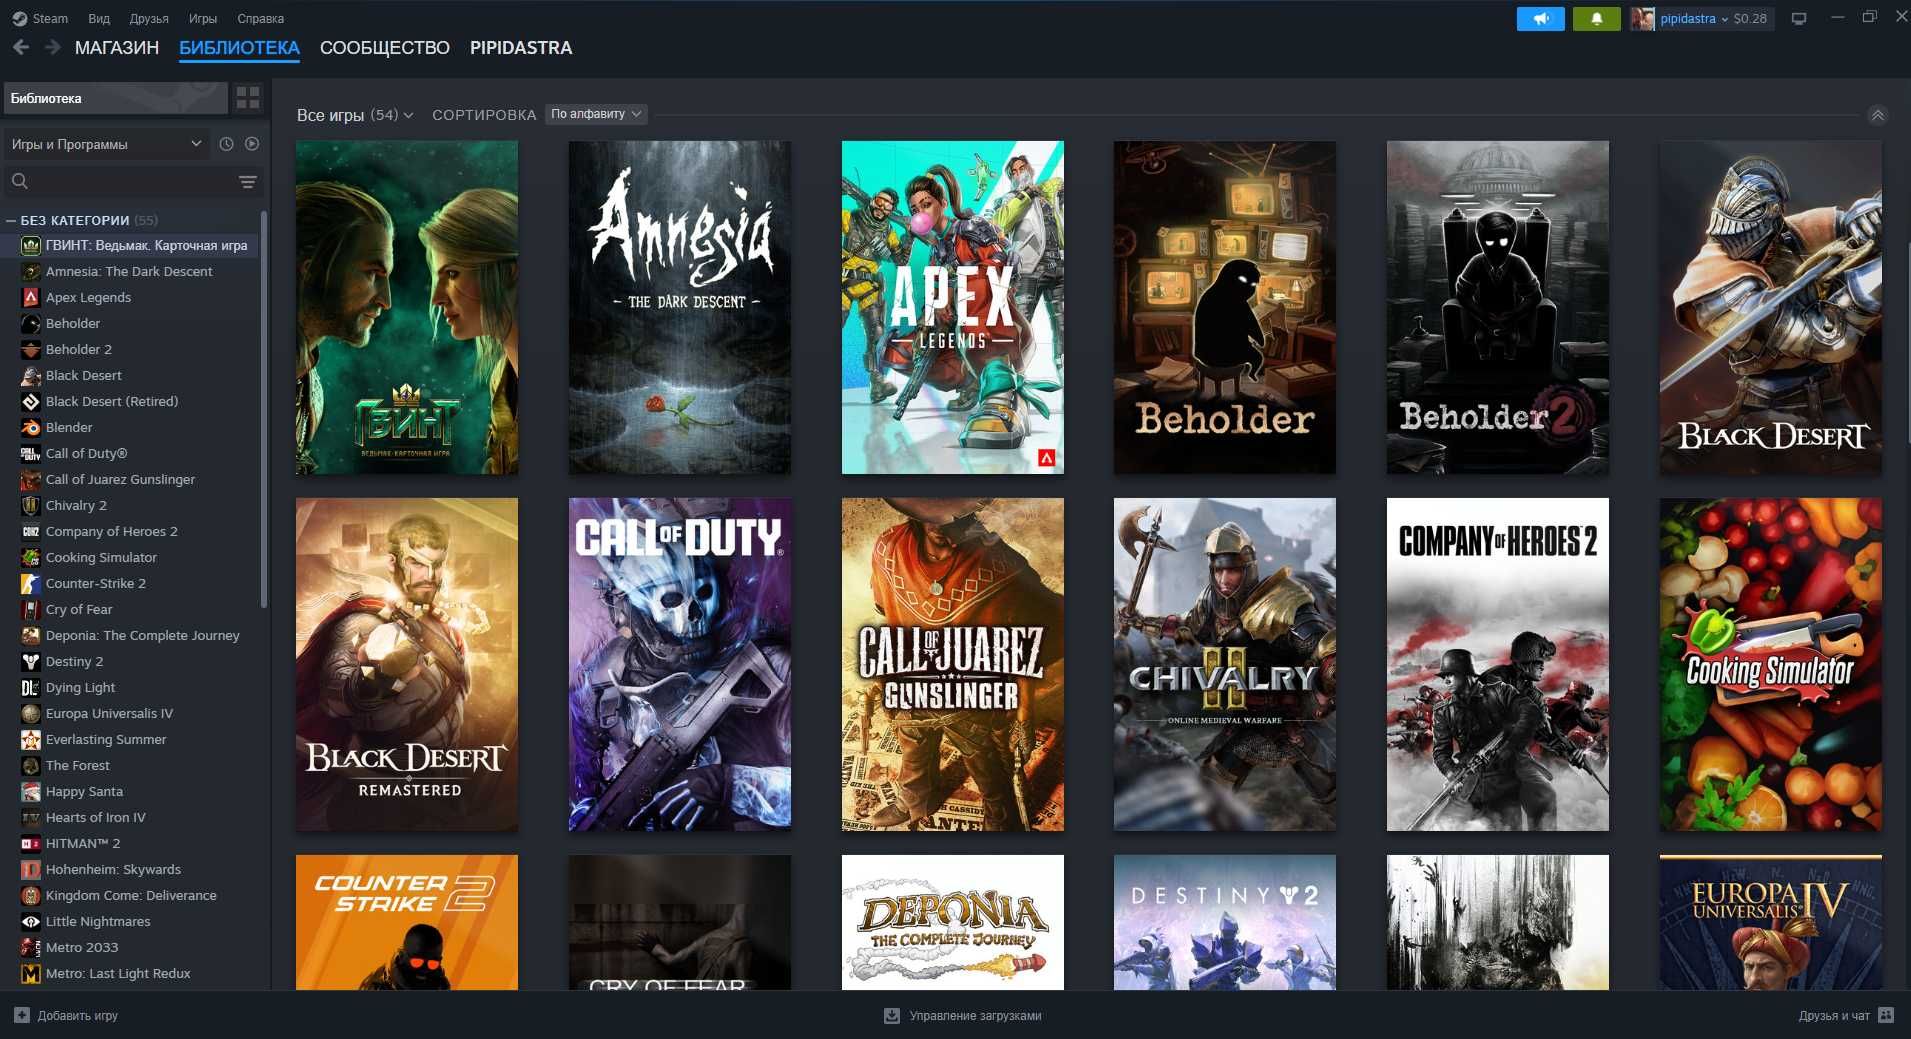This screenshot has width=1911, height=1039.
Task: Collapse the shelf with double-chevron icon
Action: [1878, 115]
